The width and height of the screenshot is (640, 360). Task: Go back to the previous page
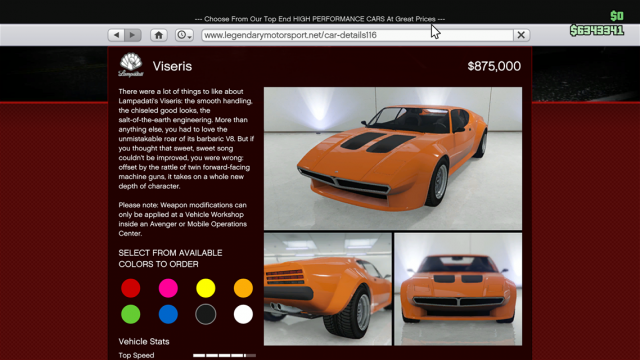point(116,35)
